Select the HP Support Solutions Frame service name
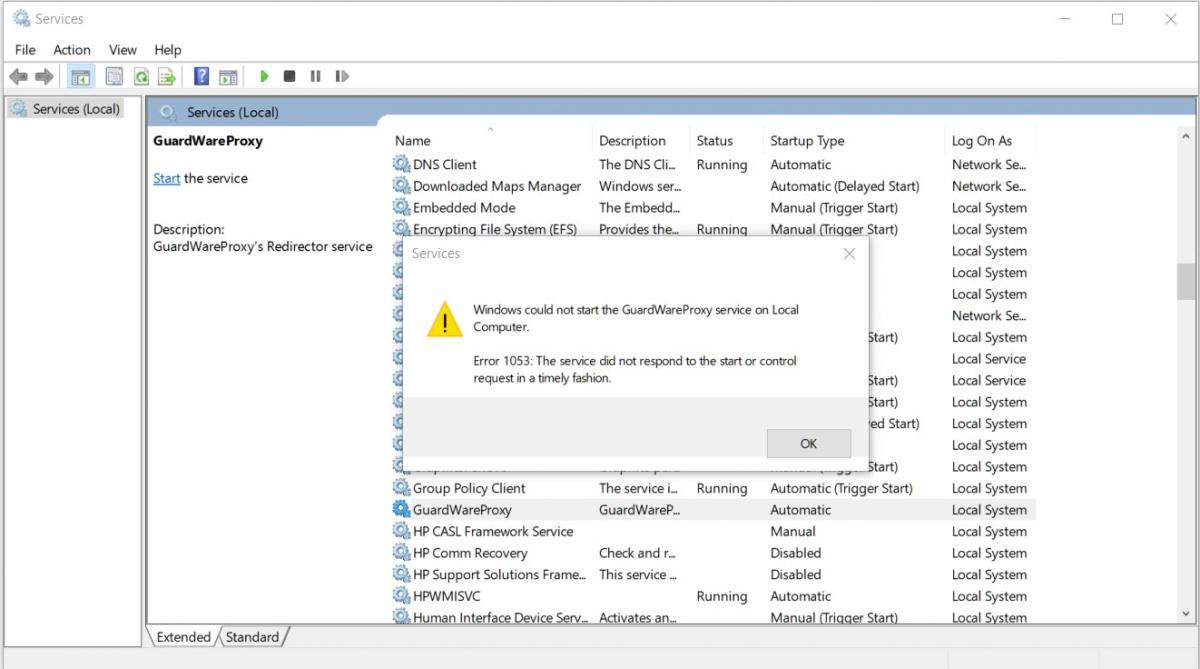The image size is (1200, 669). click(x=500, y=575)
